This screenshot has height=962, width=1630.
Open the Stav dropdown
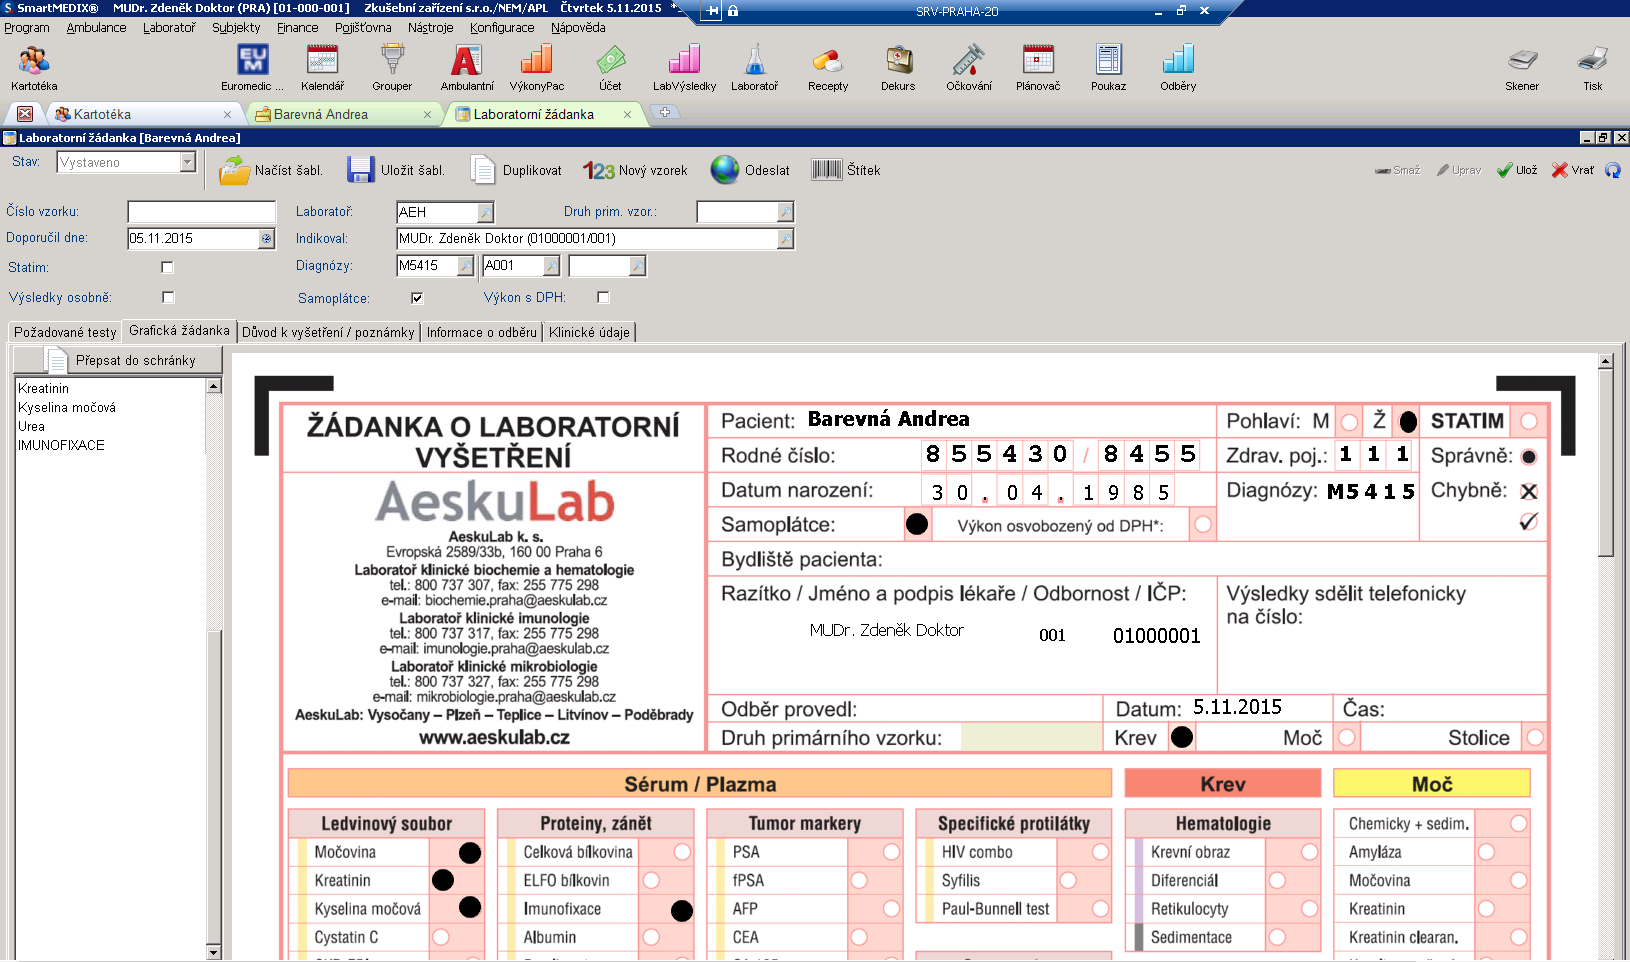(187, 162)
